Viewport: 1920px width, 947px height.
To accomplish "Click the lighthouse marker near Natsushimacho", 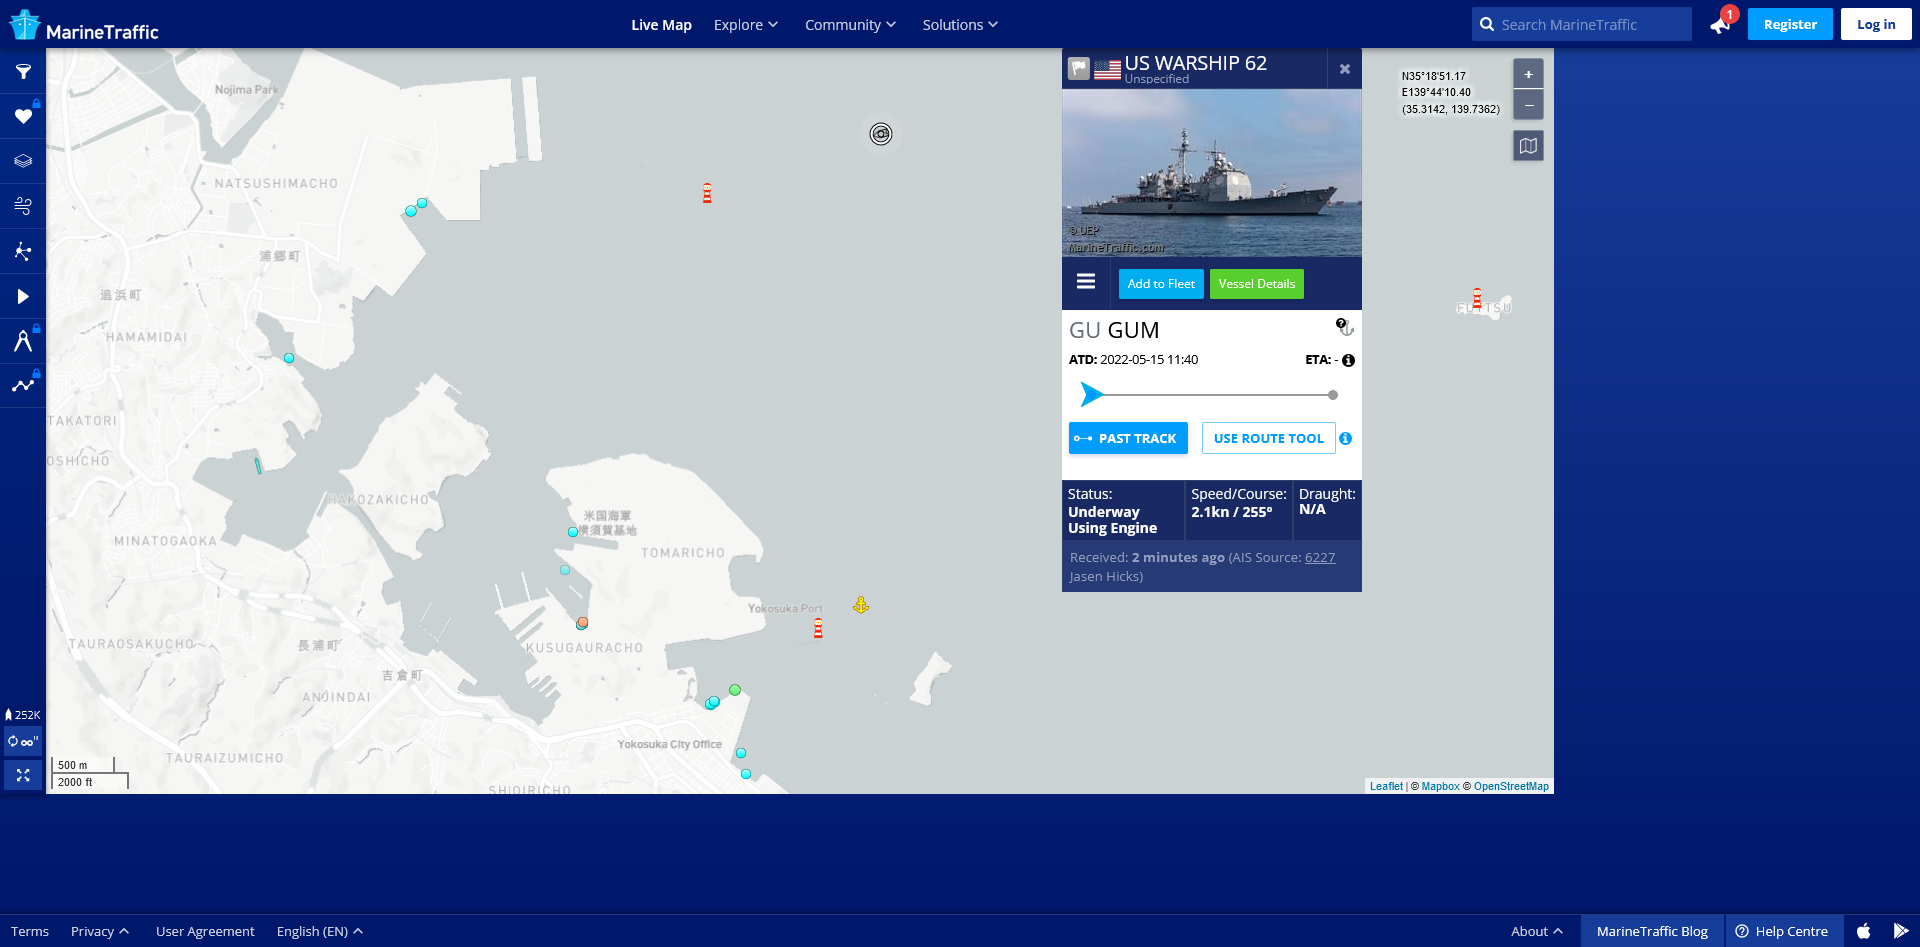I will [707, 193].
